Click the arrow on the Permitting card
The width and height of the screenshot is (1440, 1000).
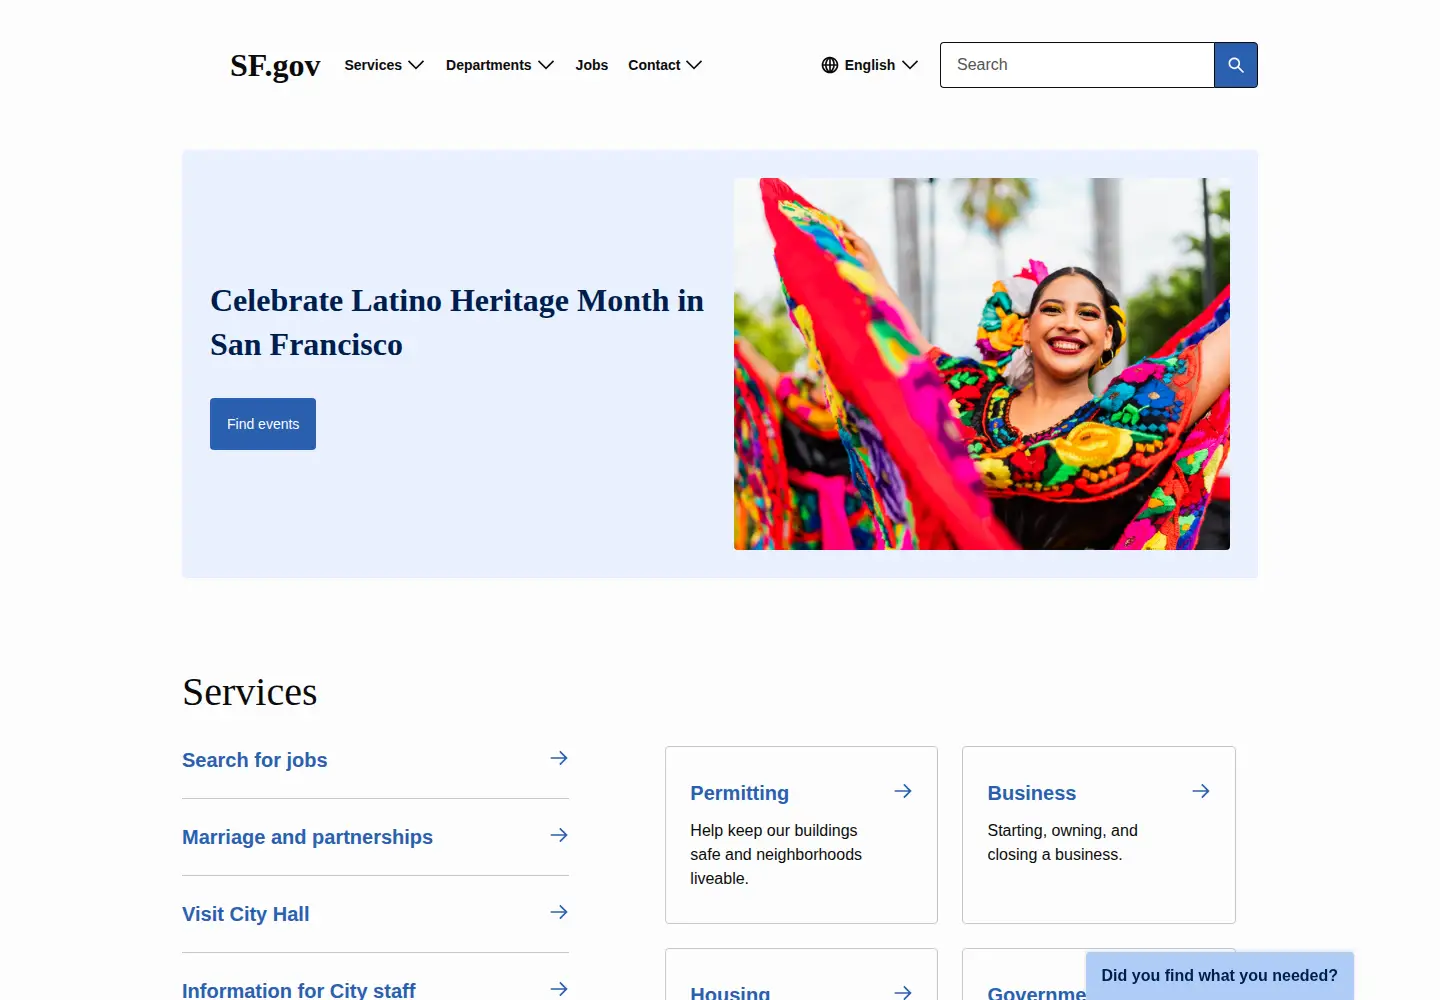point(903,791)
